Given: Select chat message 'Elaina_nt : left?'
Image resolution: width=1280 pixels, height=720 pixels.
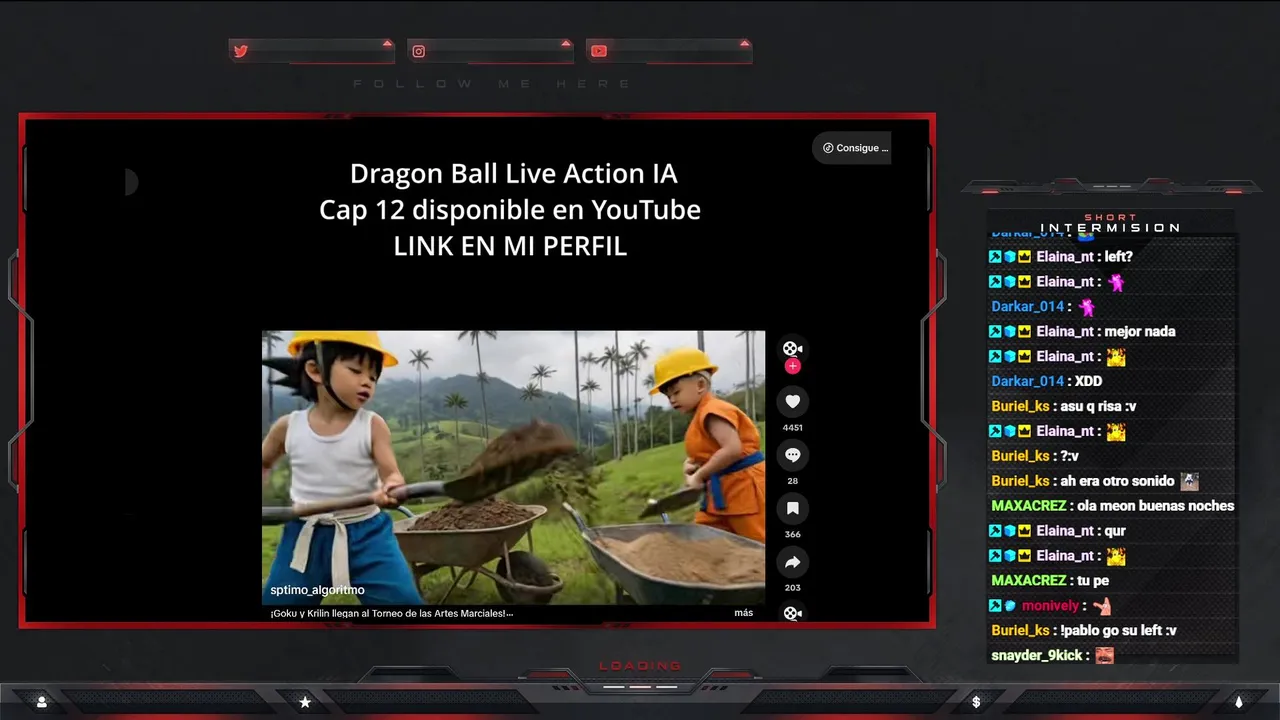Looking at the screenshot, I should click(1061, 257).
